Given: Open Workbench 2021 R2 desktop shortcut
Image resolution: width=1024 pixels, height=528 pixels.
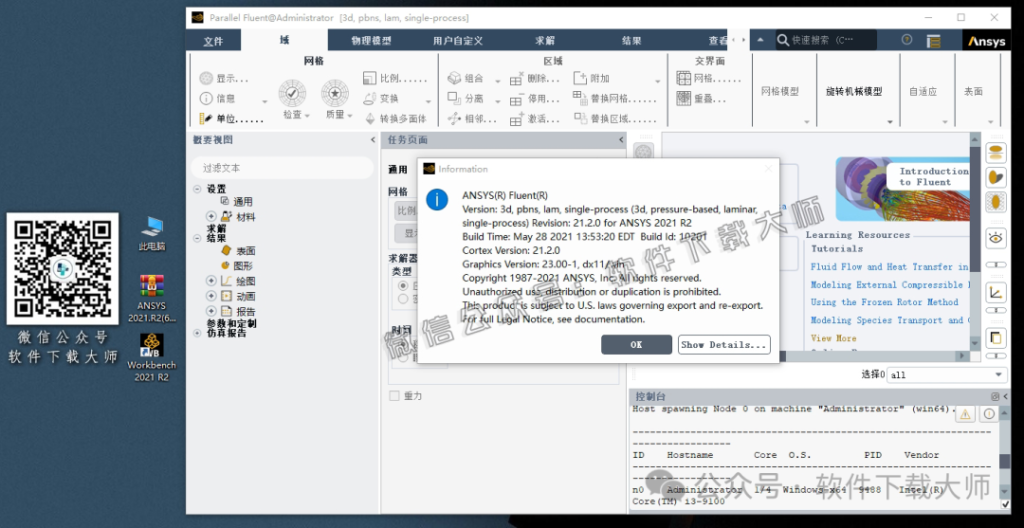Looking at the screenshot, I should pyautogui.click(x=152, y=357).
